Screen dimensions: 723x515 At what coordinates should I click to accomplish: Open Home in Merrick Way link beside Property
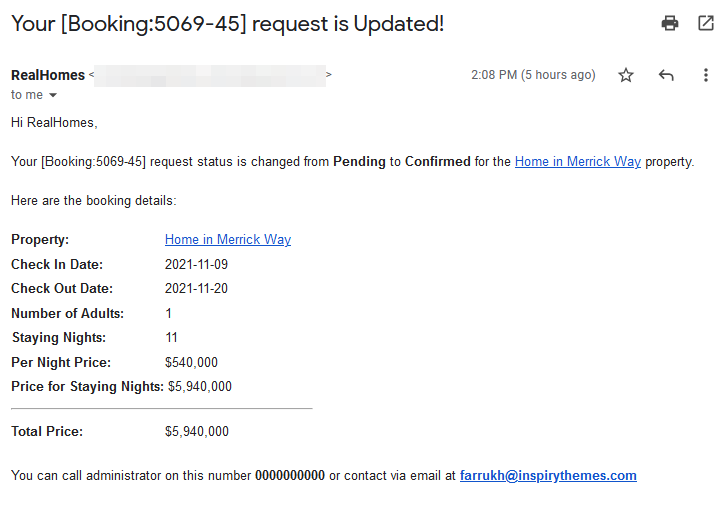click(x=228, y=239)
